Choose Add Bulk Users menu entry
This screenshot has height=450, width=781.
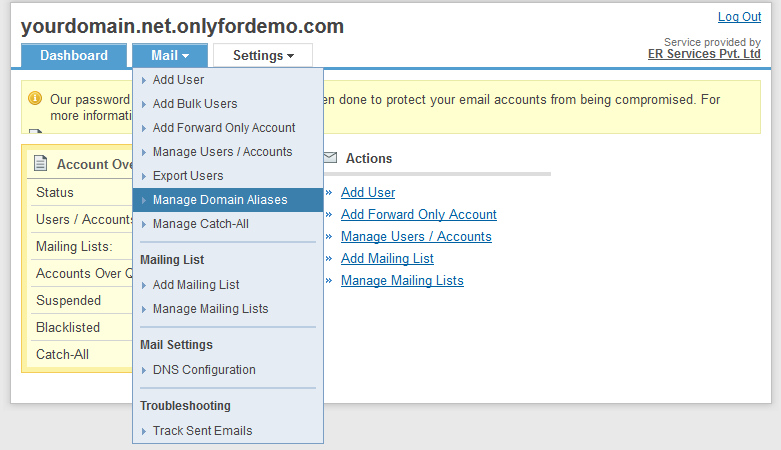pyautogui.click(x=195, y=104)
